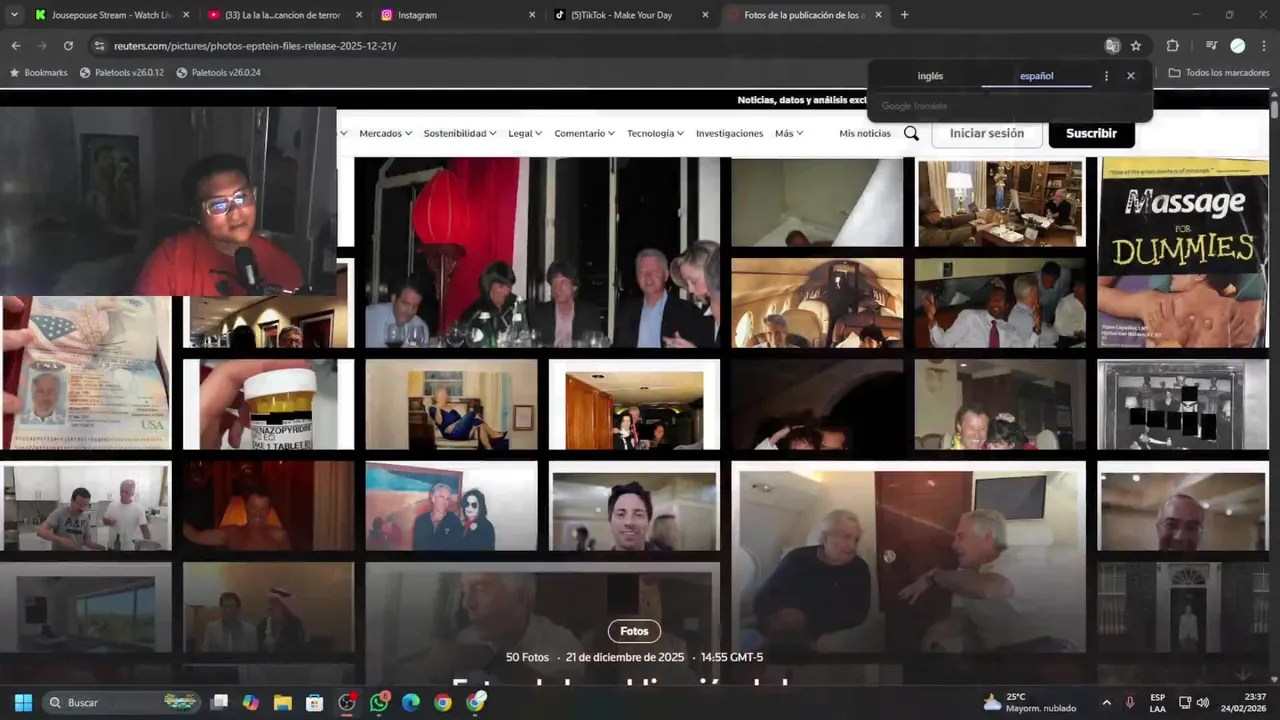1280x720 pixels.
Task: Open Mis noticias link
Action: [865, 133]
